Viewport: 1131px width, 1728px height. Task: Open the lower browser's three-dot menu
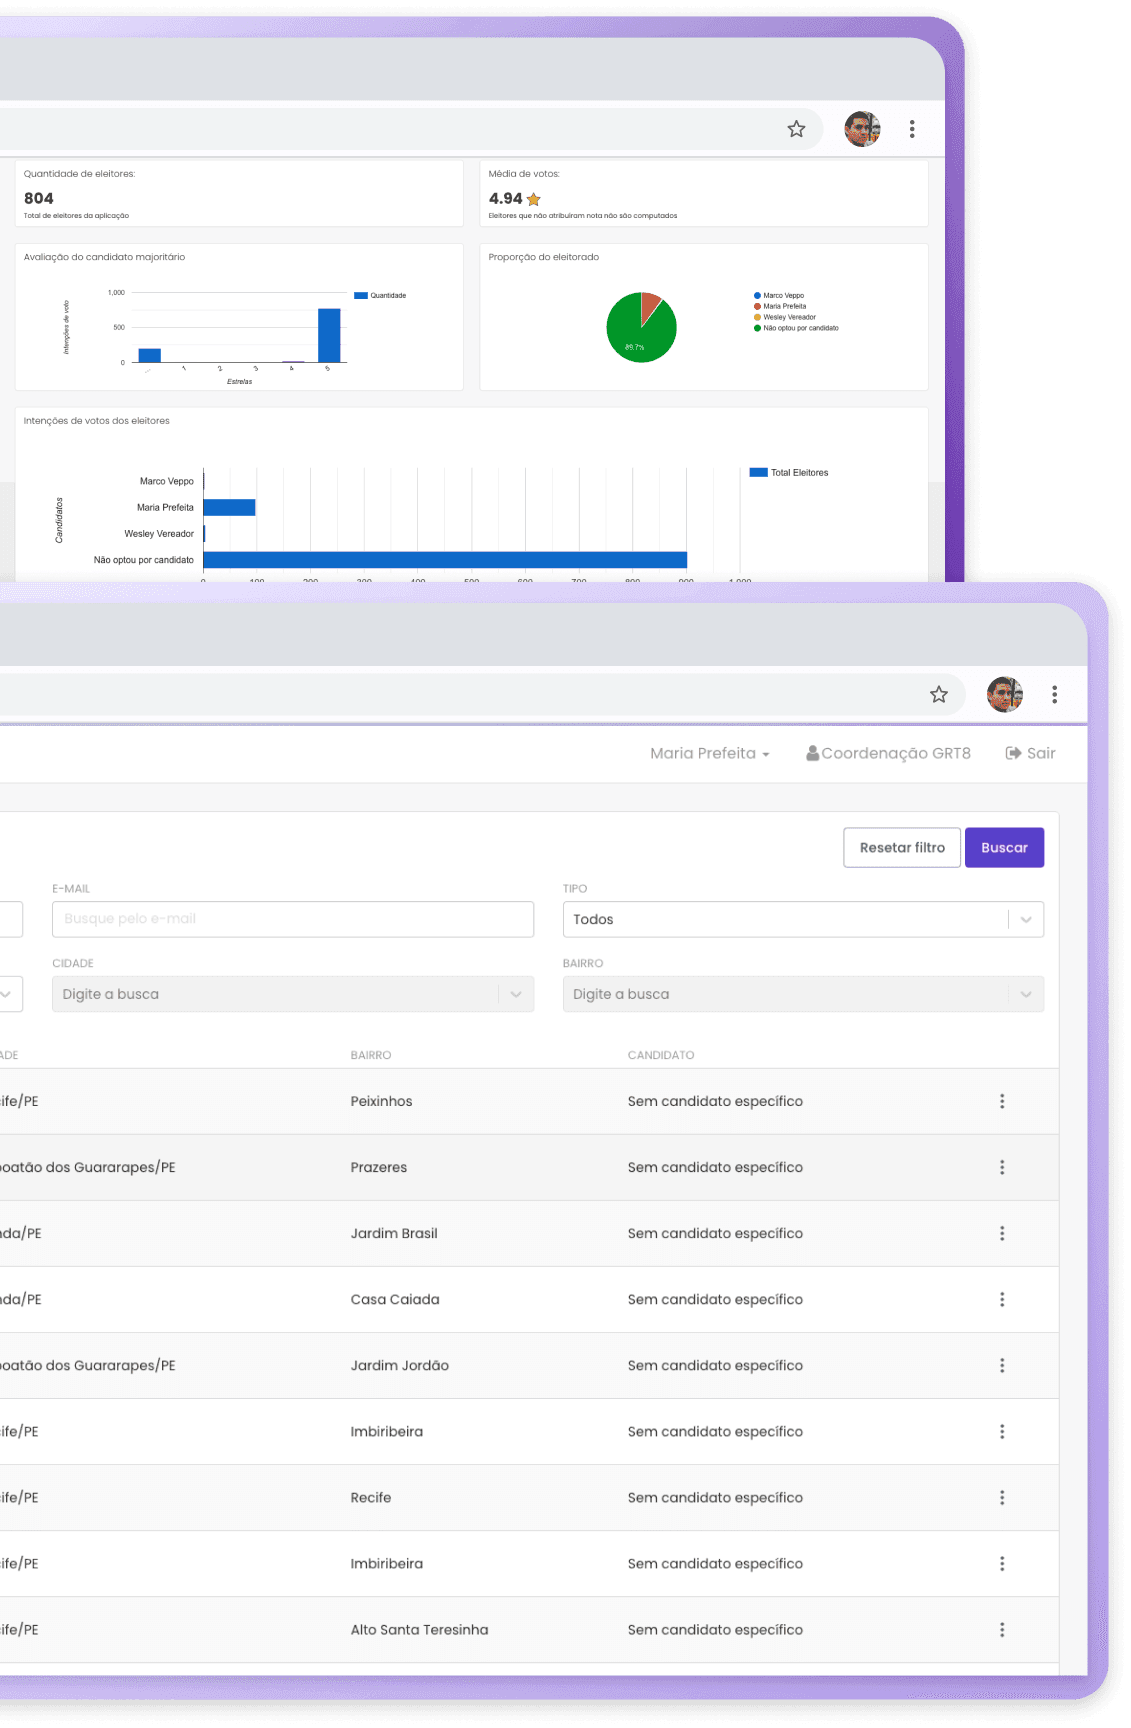(x=1054, y=694)
